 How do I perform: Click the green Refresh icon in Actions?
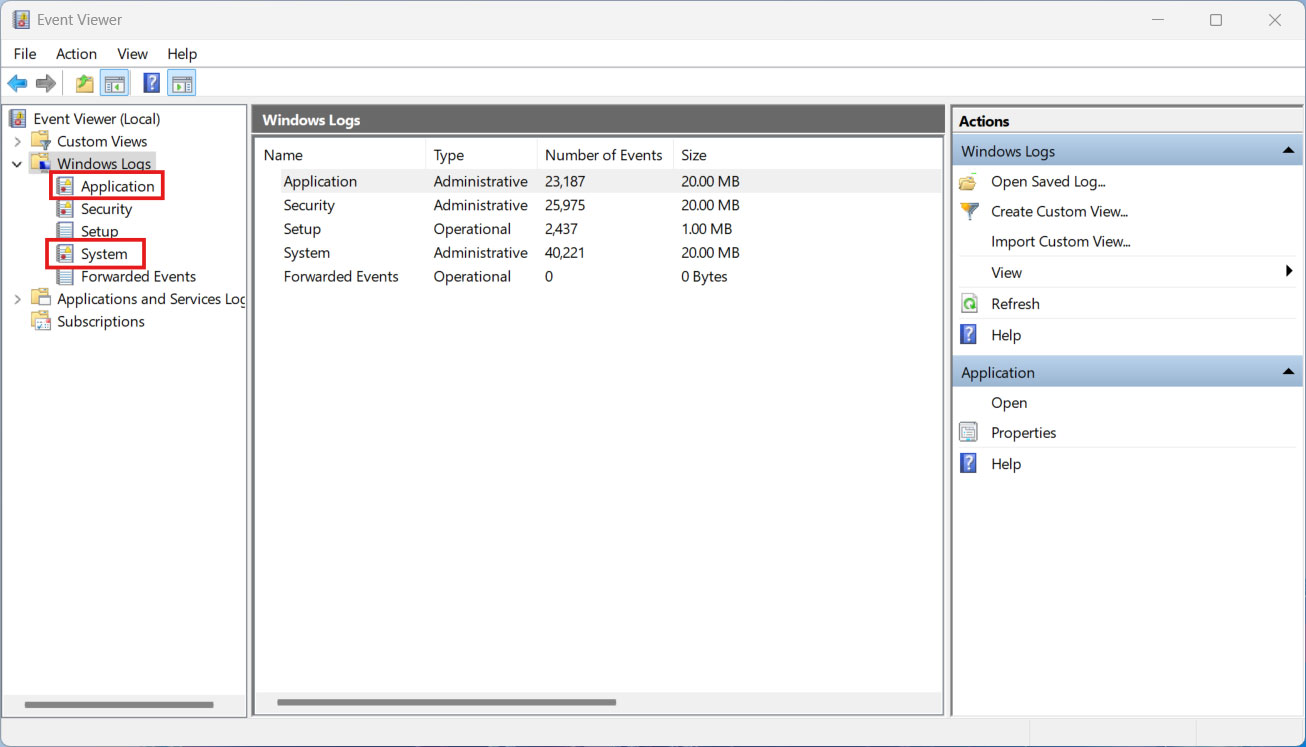[x=968, y=304]
